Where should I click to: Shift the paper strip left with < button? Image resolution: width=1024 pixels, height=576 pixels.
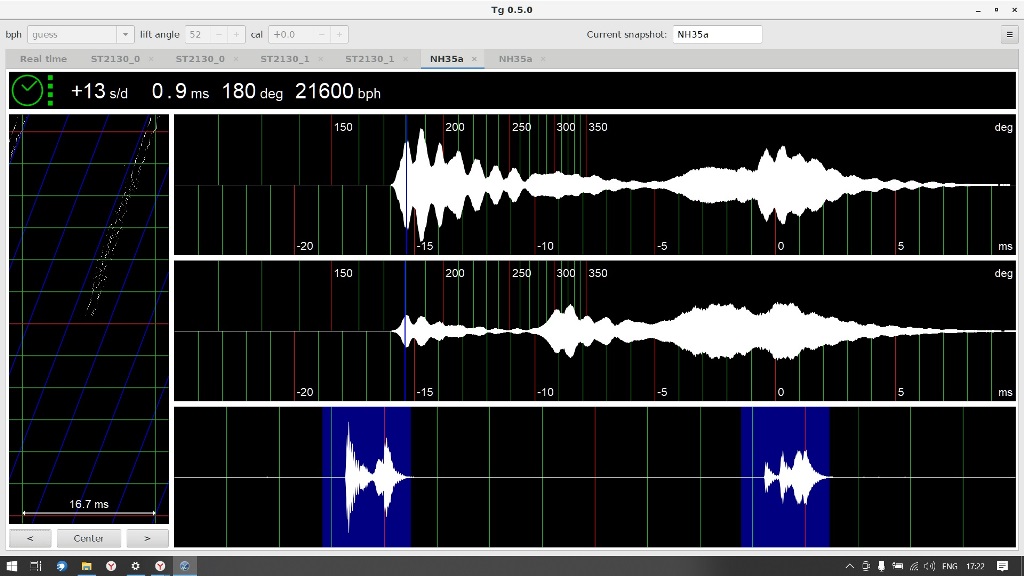click(31, 538)
